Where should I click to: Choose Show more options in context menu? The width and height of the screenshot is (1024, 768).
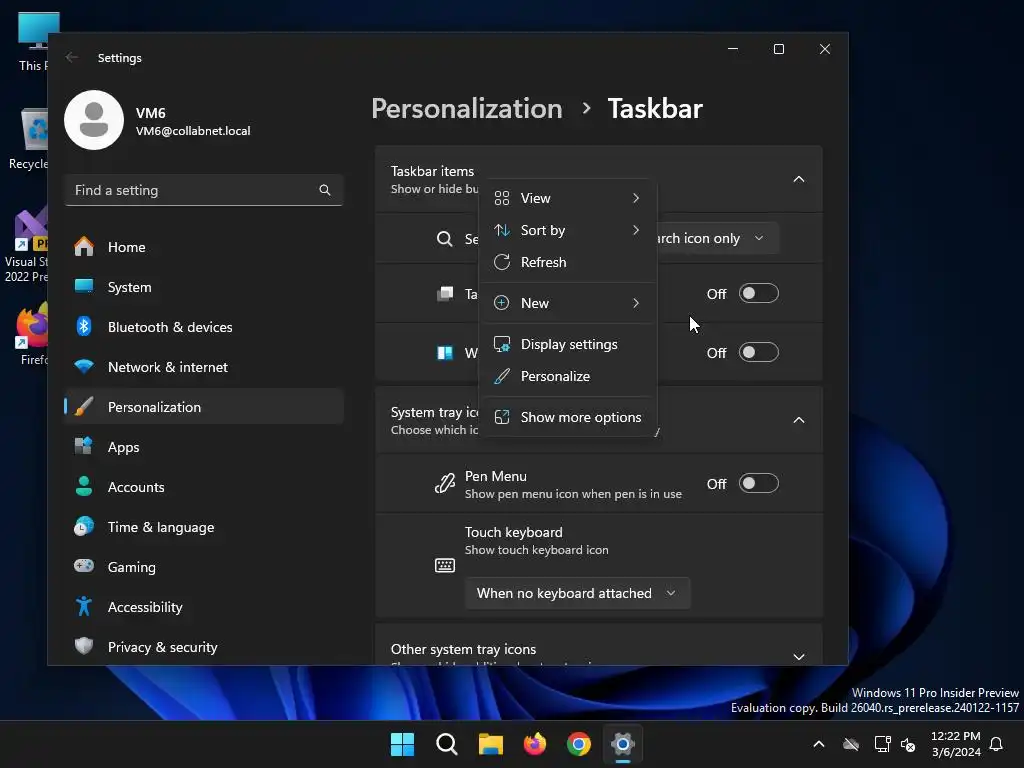[567, 417]
